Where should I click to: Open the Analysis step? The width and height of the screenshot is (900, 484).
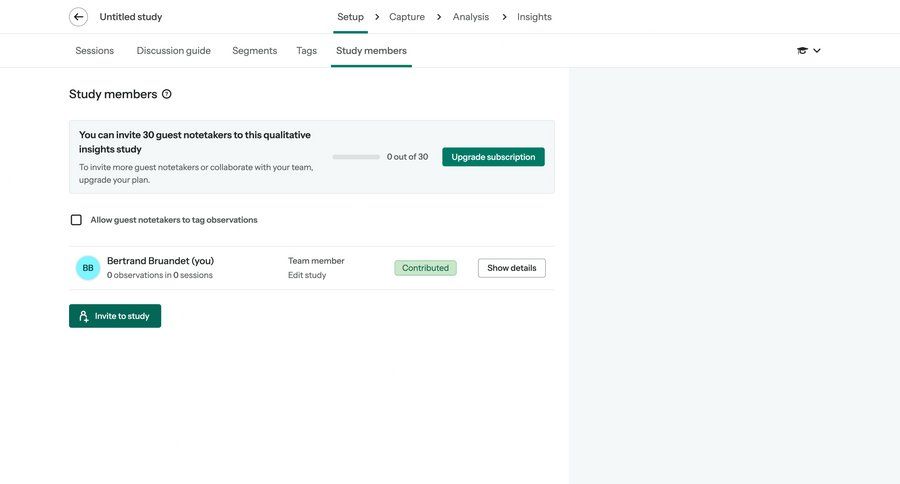click(x=471, y=17)
